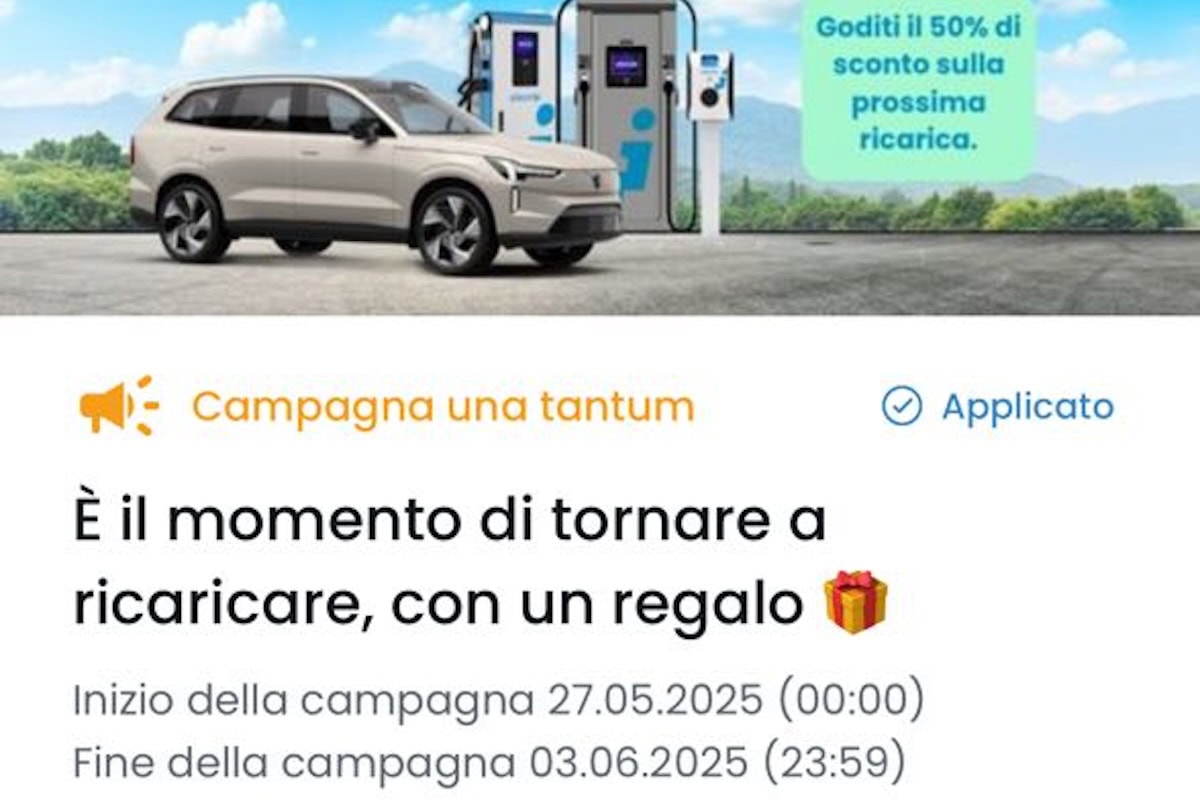Click the blue checkmark circle beside Applicato
The width and height of the screenshot is (1200, 800).
[901, 406]
